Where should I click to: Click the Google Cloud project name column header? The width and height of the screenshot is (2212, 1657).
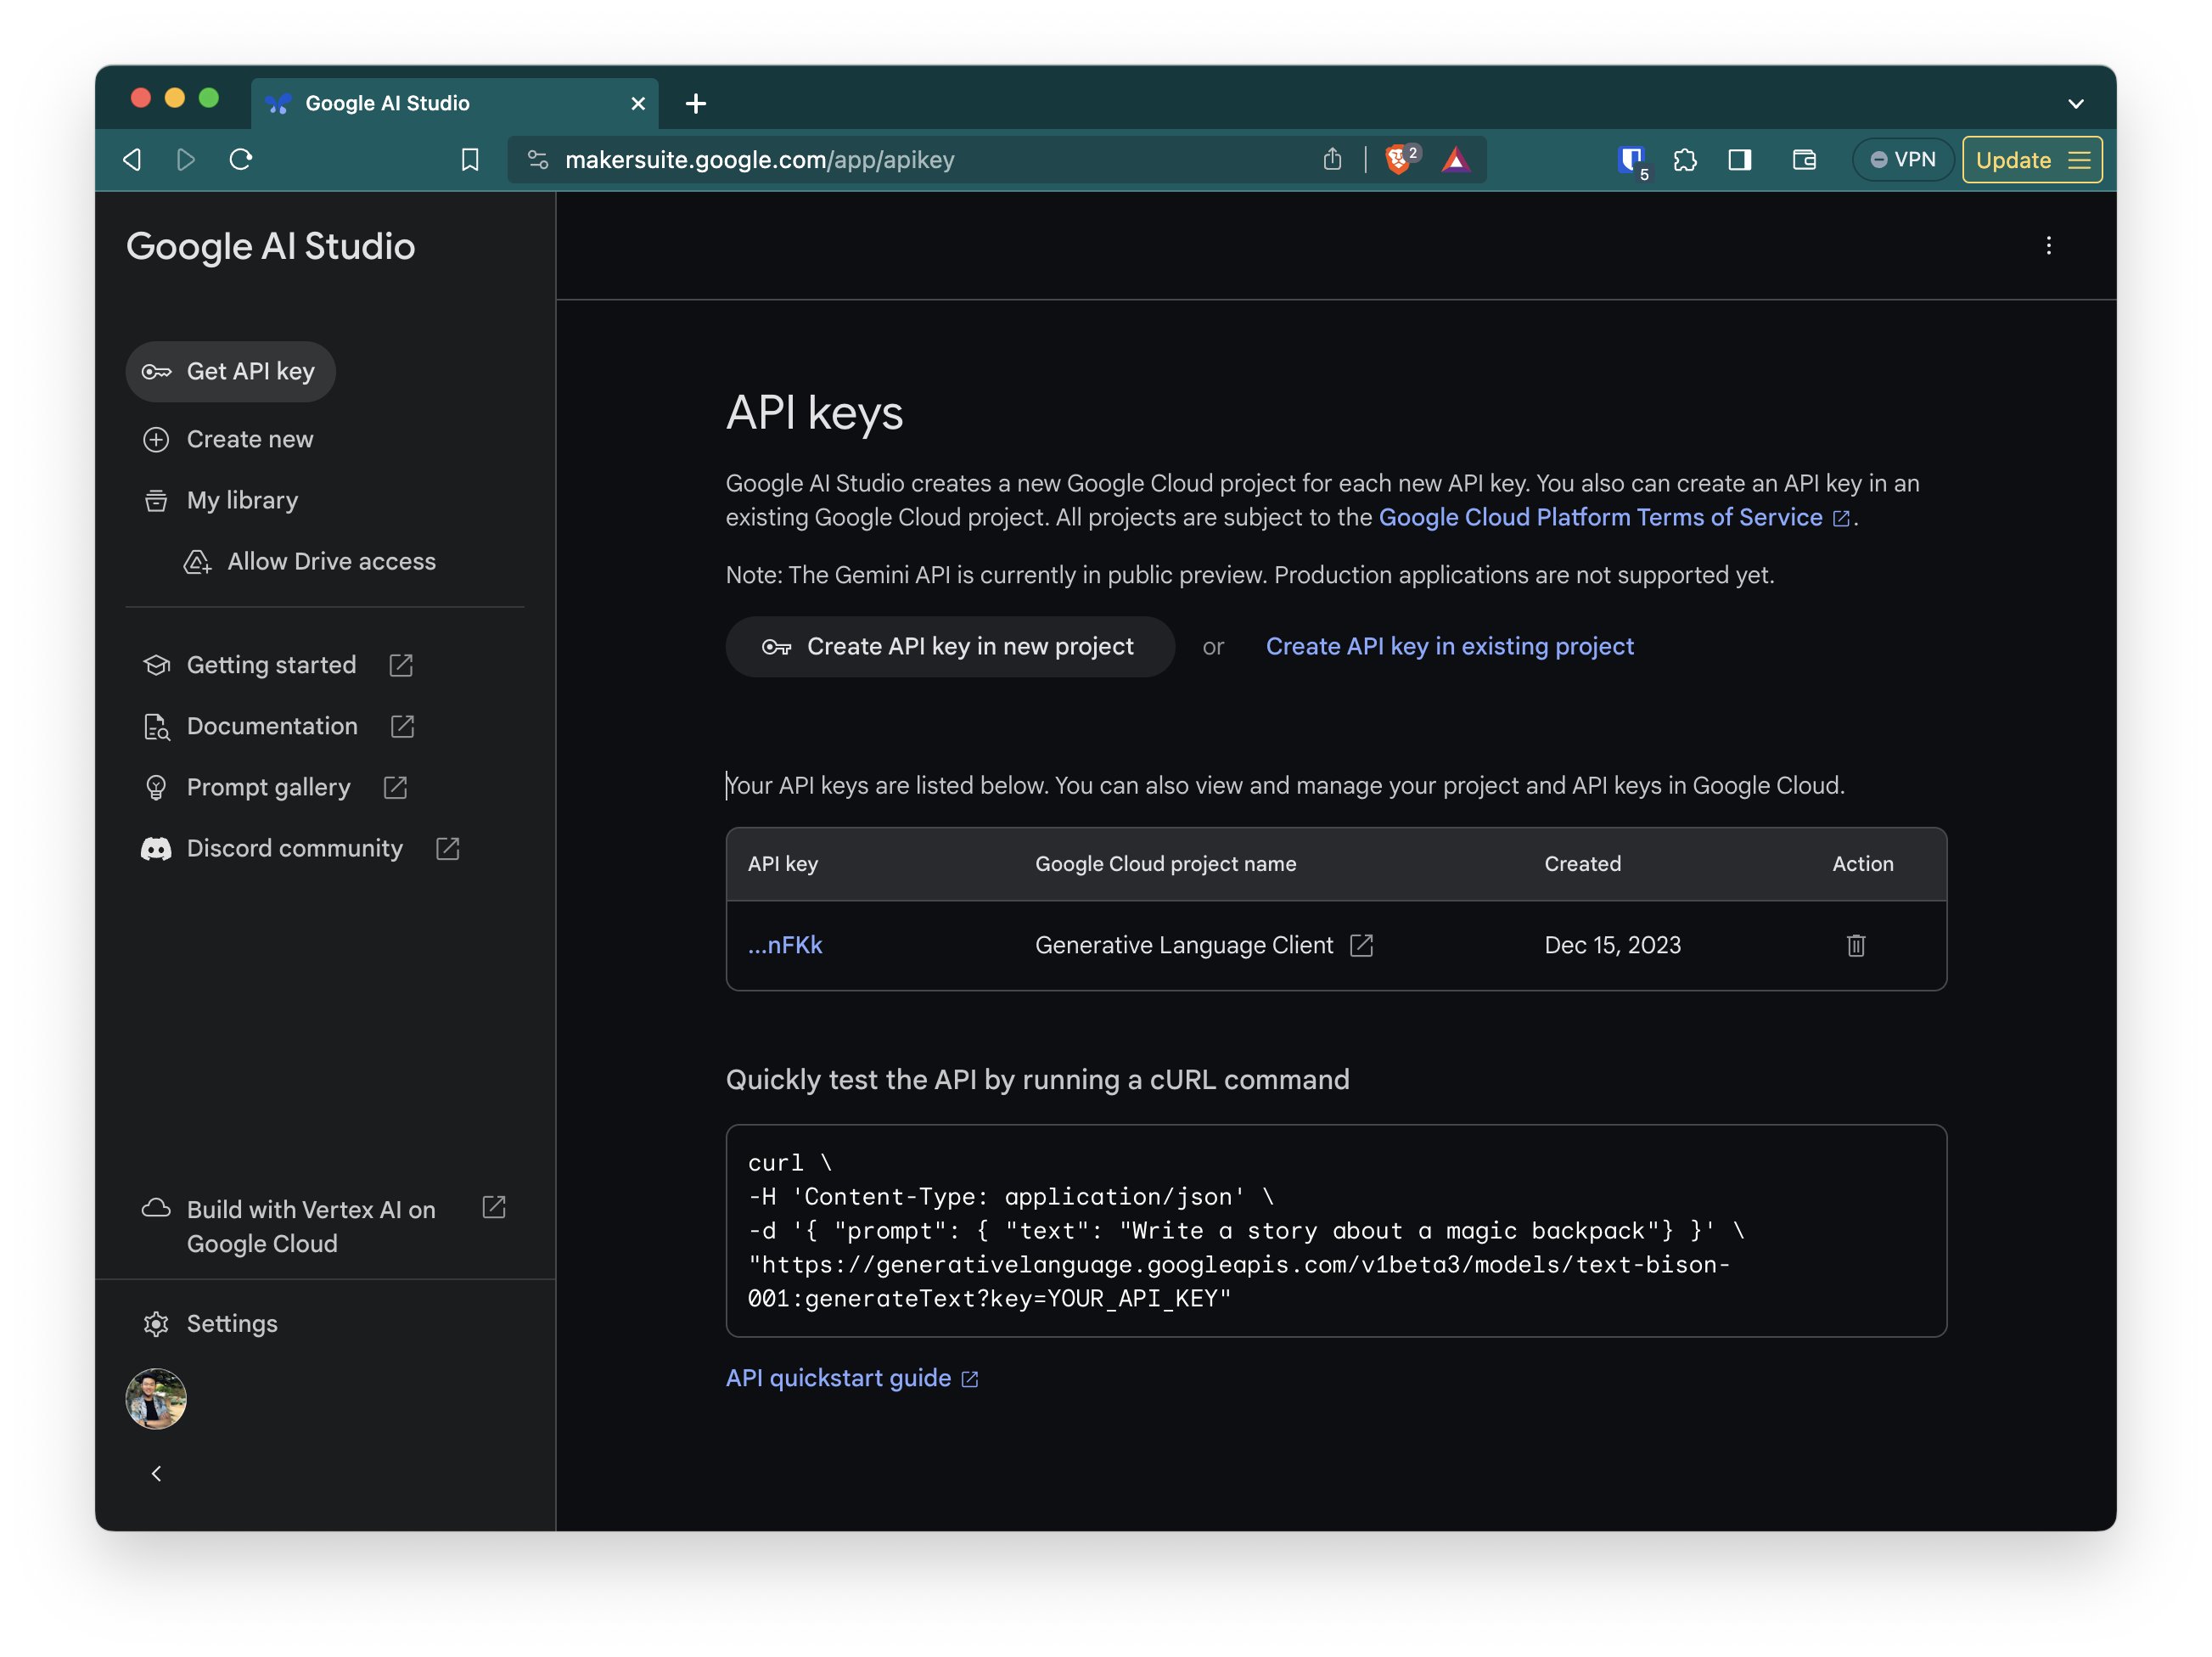tap(1165, 864)
